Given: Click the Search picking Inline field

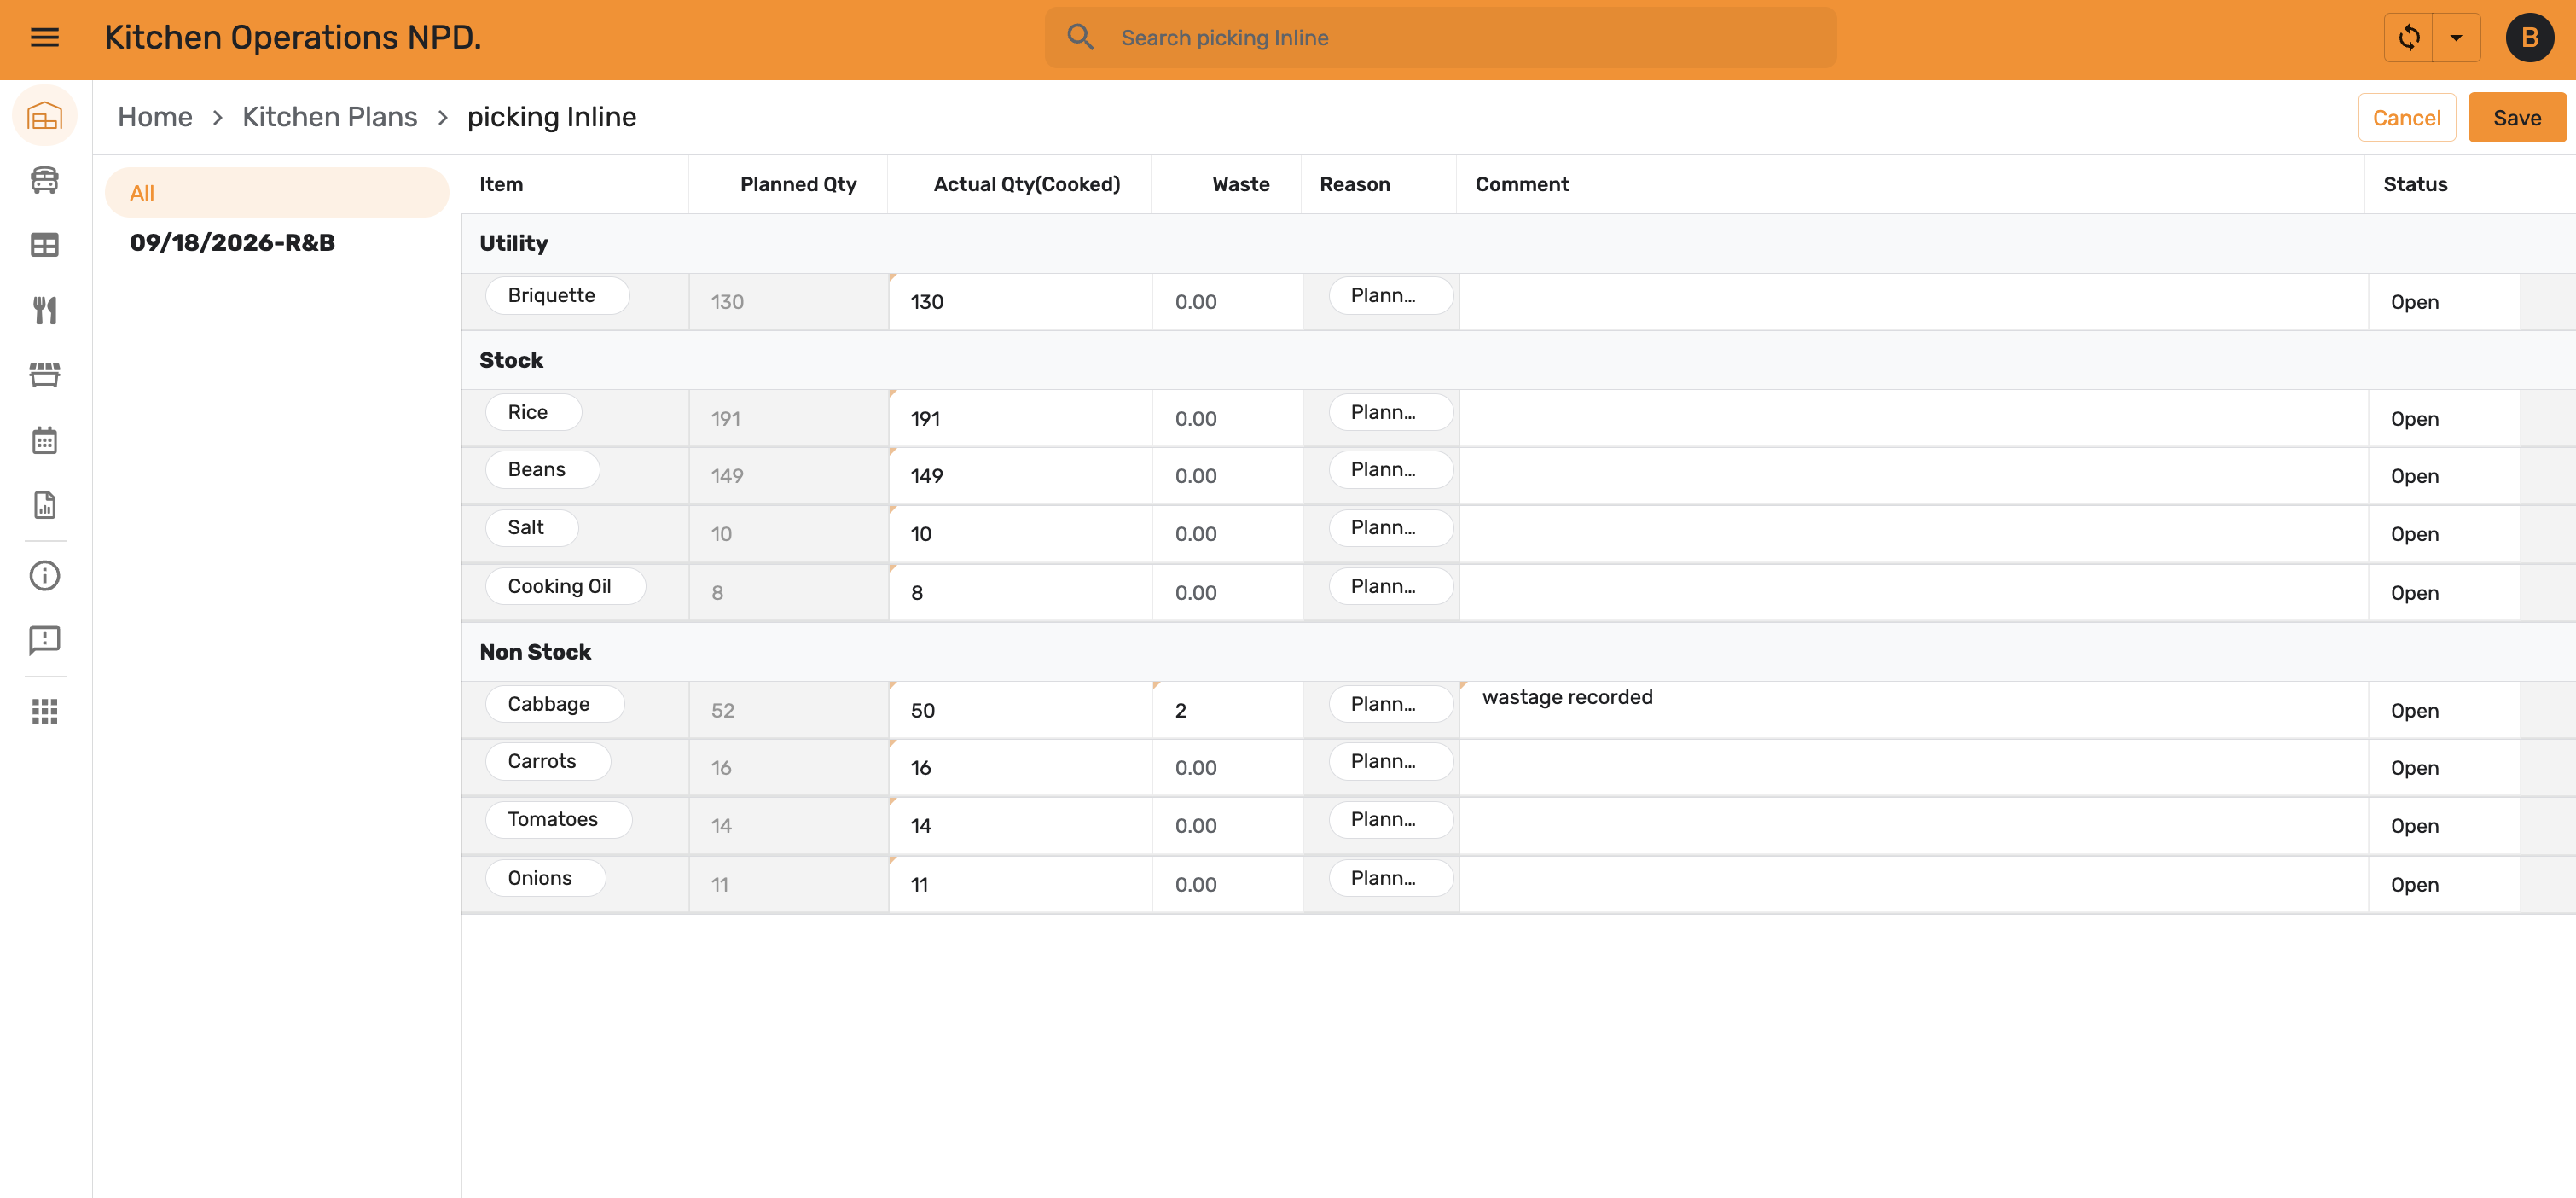Looking at the screenshot, I should tap(1440, 38).
